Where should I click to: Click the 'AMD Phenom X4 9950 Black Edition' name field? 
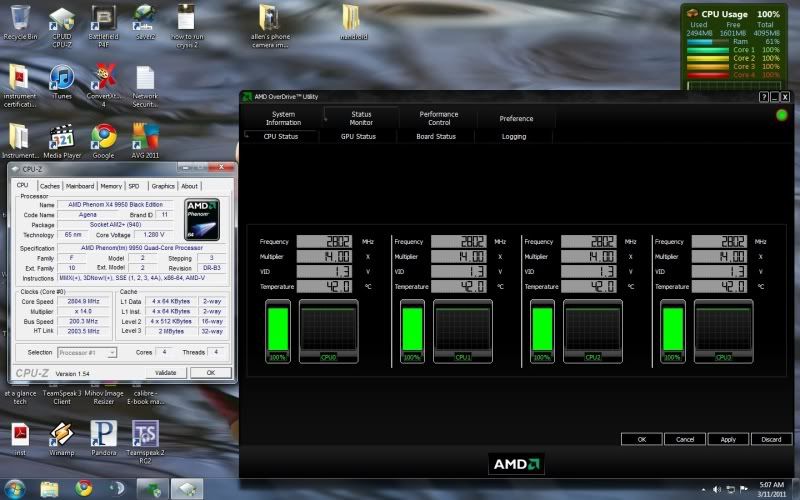(x=115, y=205)
